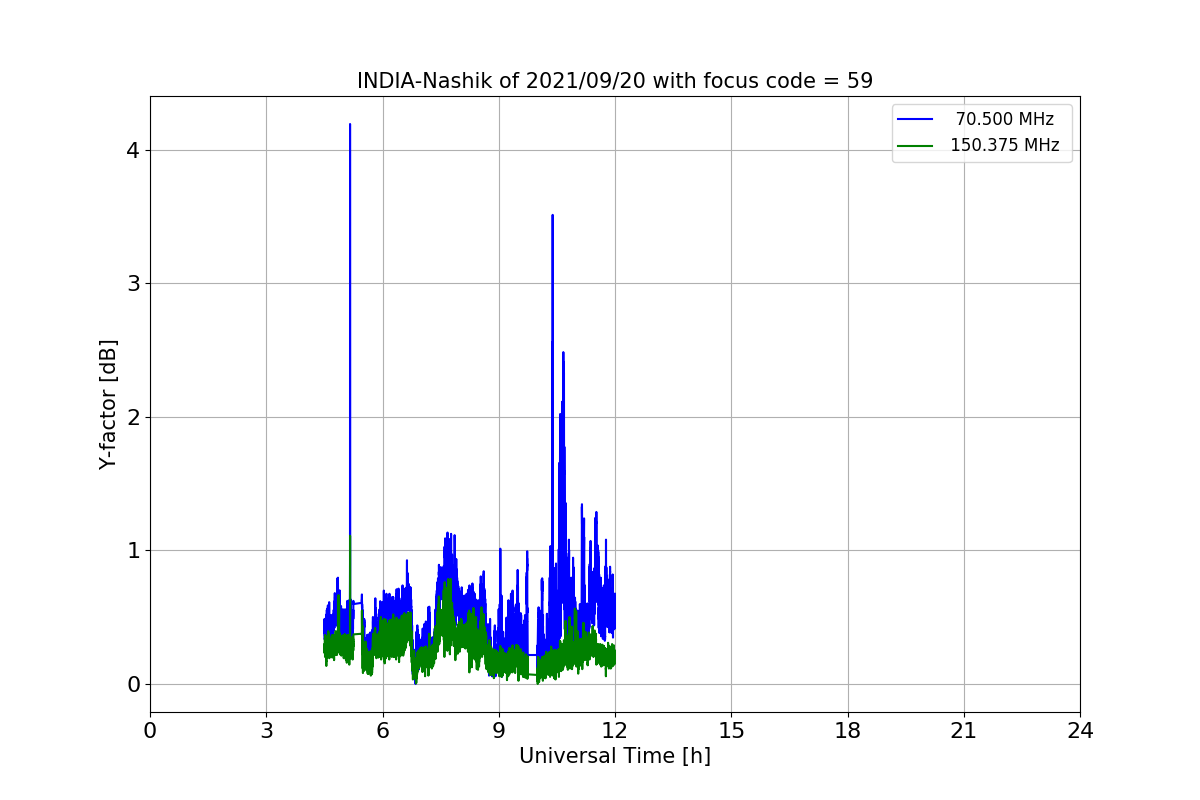The width and height of the screenshot is (1200, 800).
Task: Click x-axis tick label '0'
Action: click(150, 731)
